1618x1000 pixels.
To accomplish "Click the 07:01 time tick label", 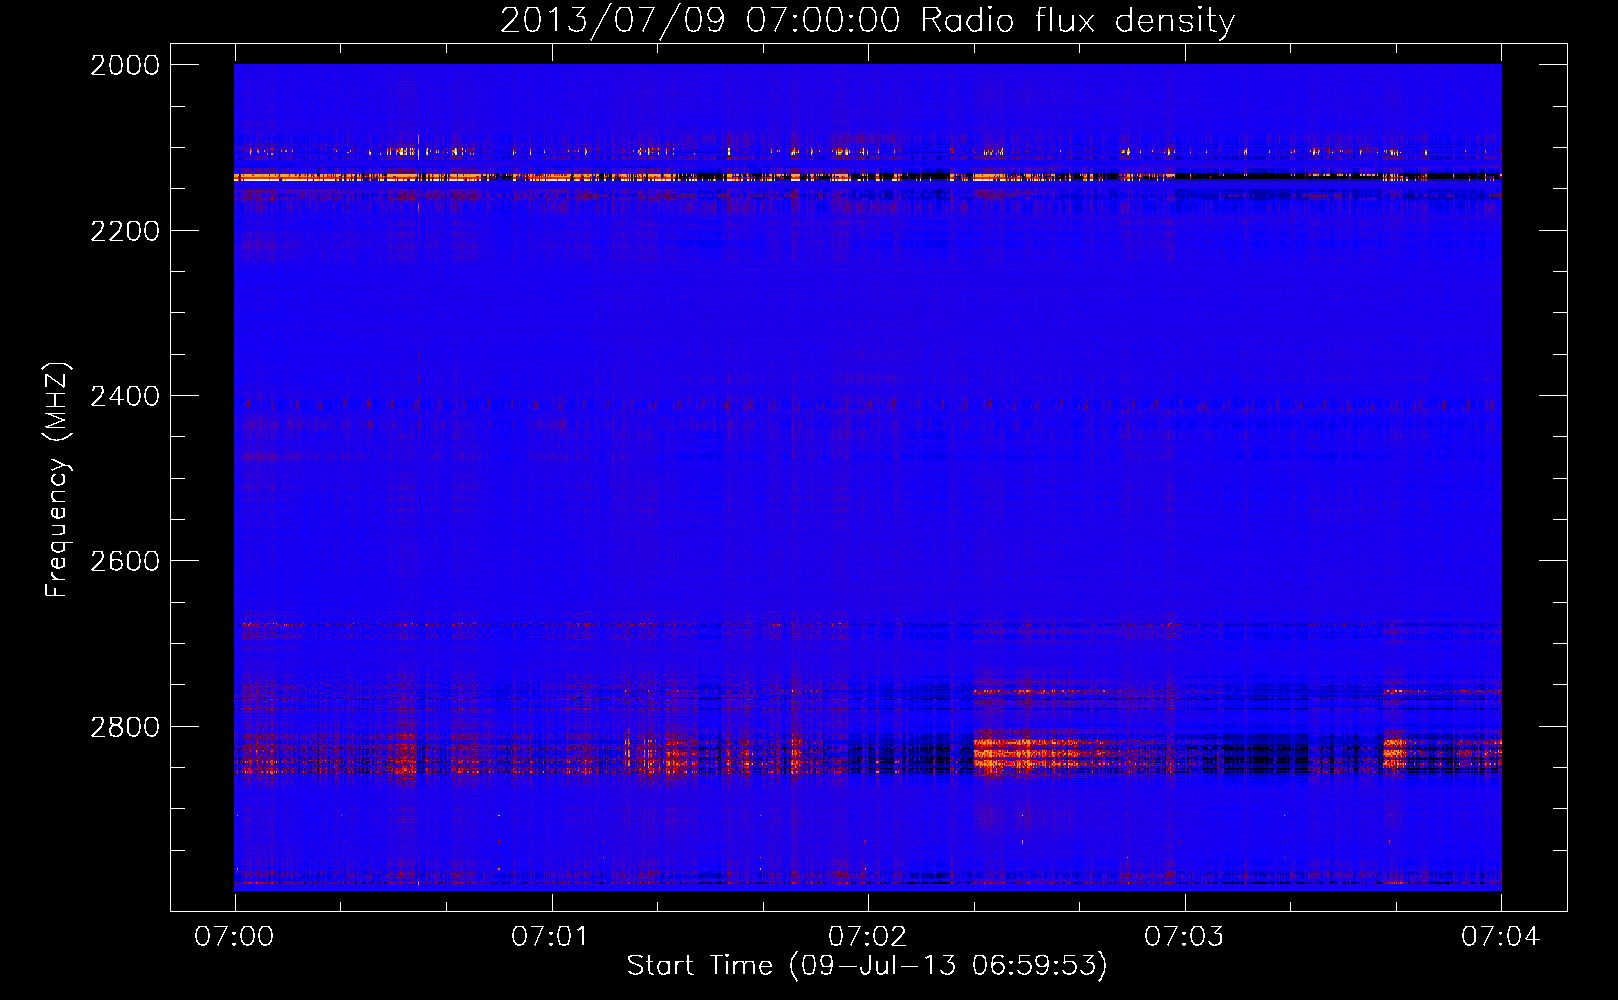I will point(551,936).
